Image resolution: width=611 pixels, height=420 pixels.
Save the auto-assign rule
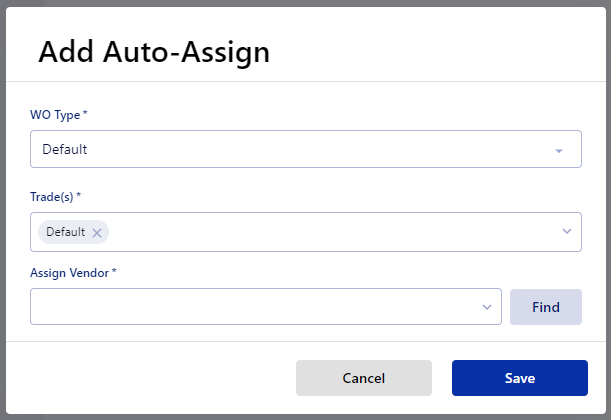[519, 378]
